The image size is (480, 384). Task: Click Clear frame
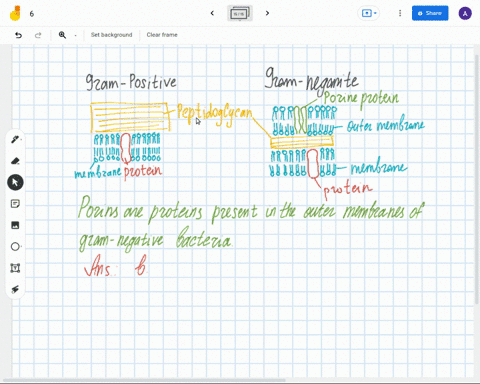click(162, 35)
